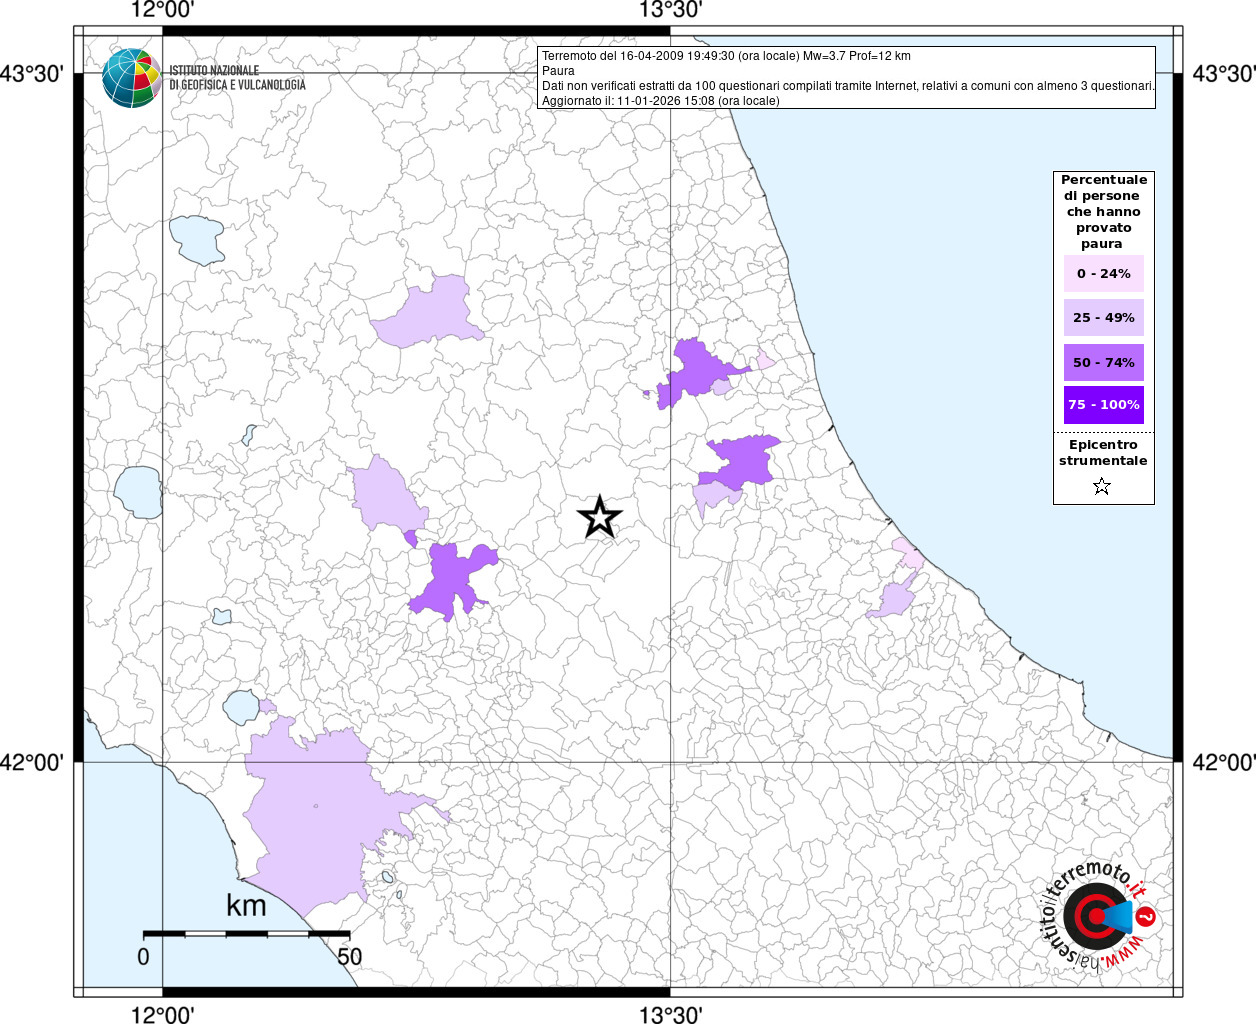
Task: Click the INGV globe logo
Action: pos(131,78)
